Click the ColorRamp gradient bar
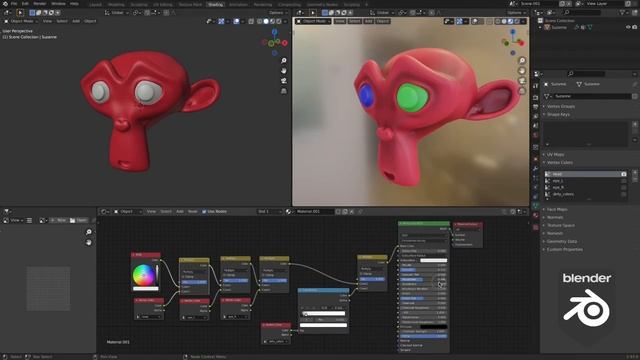 [x=324, y=313]
